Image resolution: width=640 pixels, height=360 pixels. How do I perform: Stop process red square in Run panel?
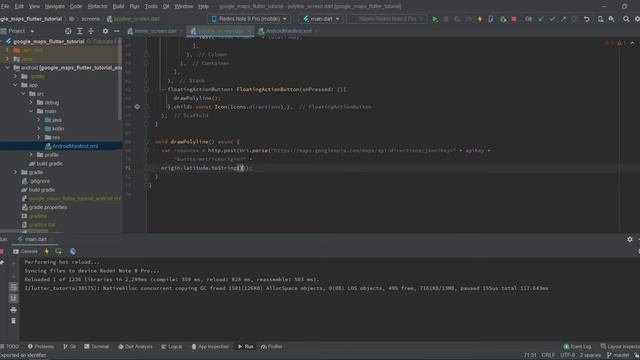click(2, 251)
